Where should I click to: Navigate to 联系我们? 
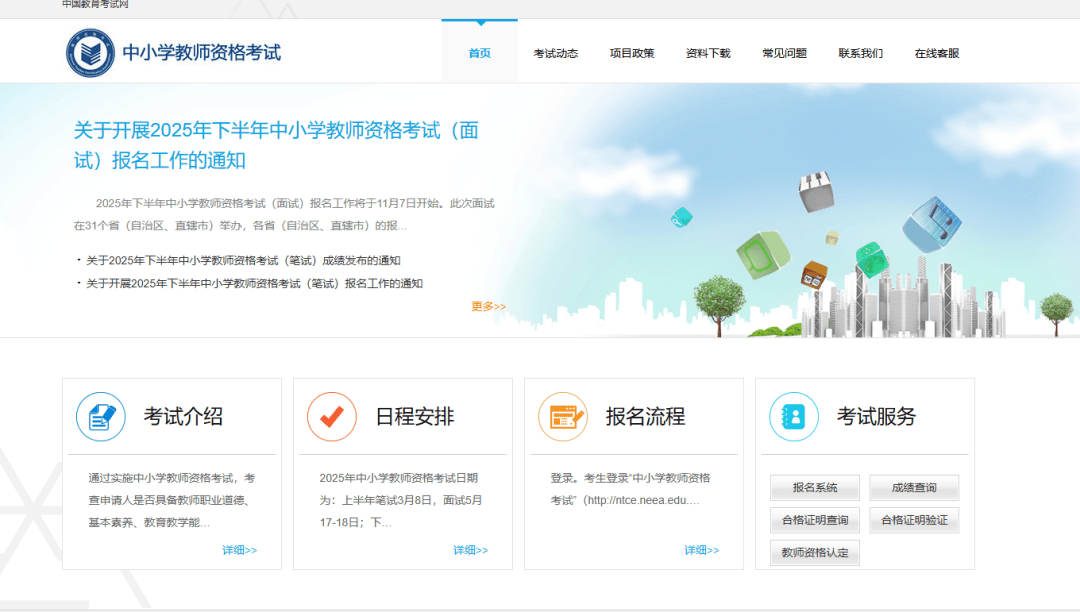click(861, 53)
